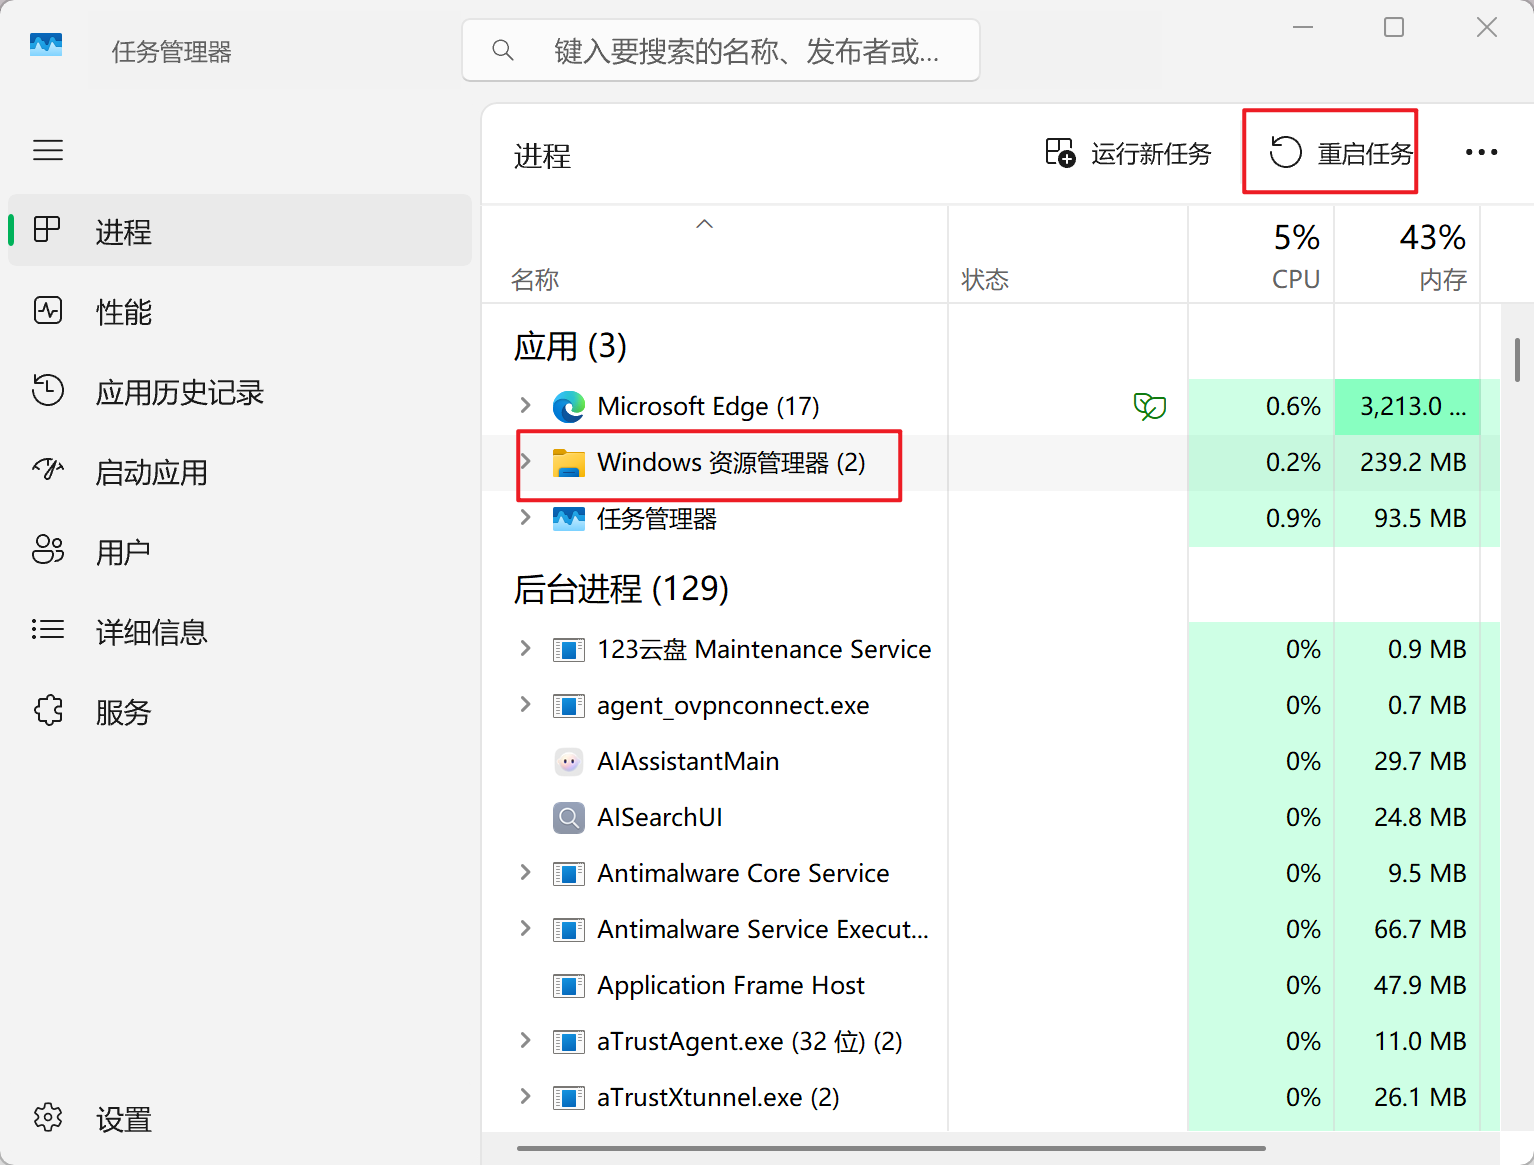Viewport: 1534px width, 1165px height.
Task: Expand 123云盘 Maintenance Service row
Action: pos(525,648)
